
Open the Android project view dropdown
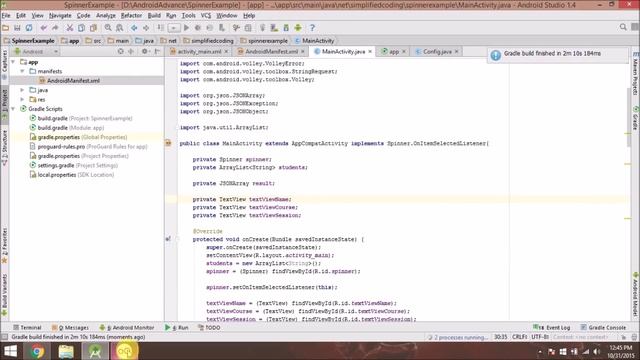[x=36, y=51]
